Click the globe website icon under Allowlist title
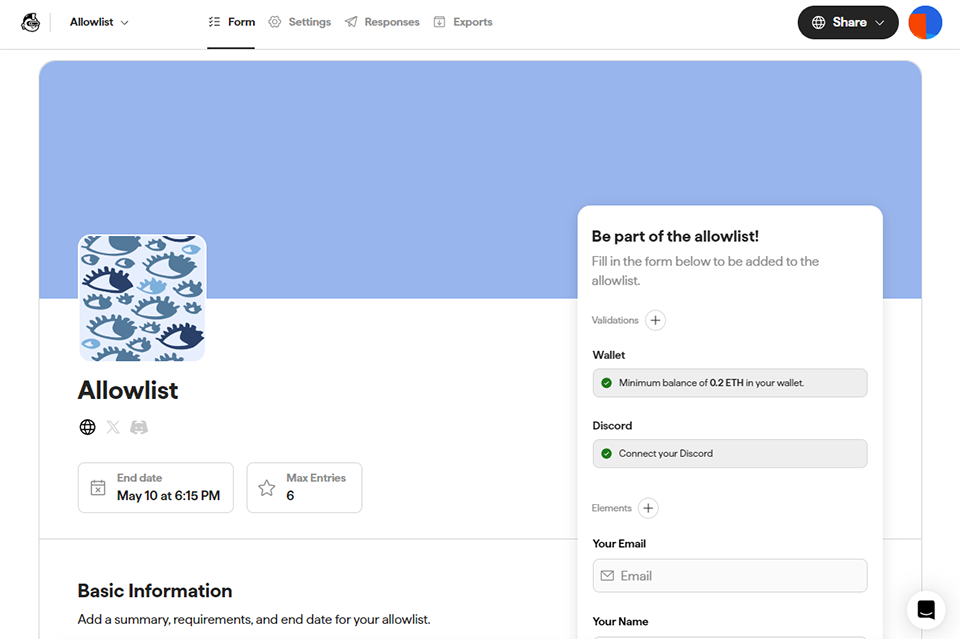960x639 pixels. point(88,427)
